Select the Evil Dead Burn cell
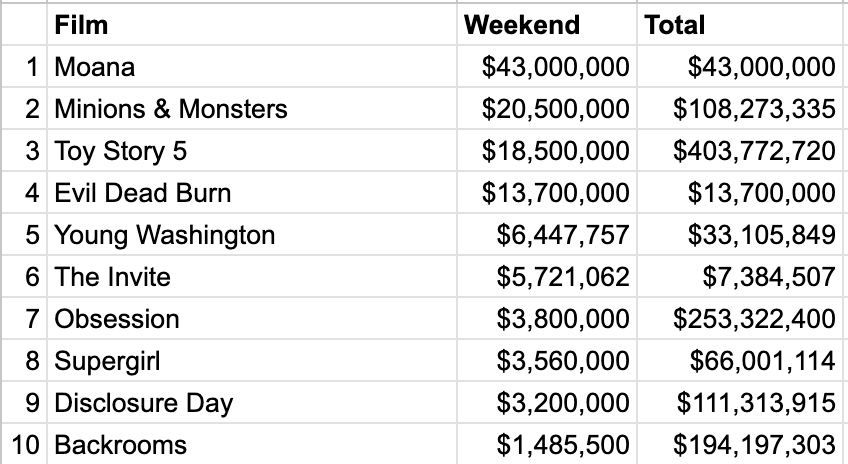848x464 pixels. [x=252, y=193]
